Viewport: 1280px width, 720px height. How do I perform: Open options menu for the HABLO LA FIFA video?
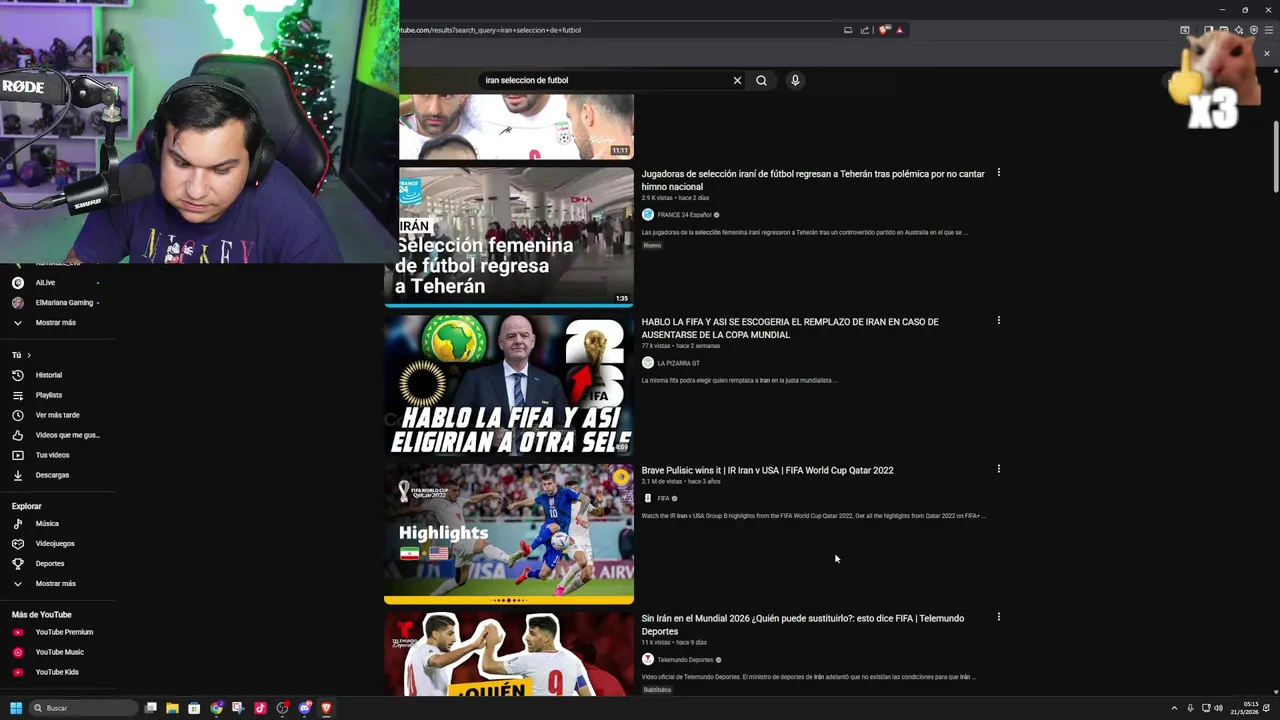pos(998,321)
